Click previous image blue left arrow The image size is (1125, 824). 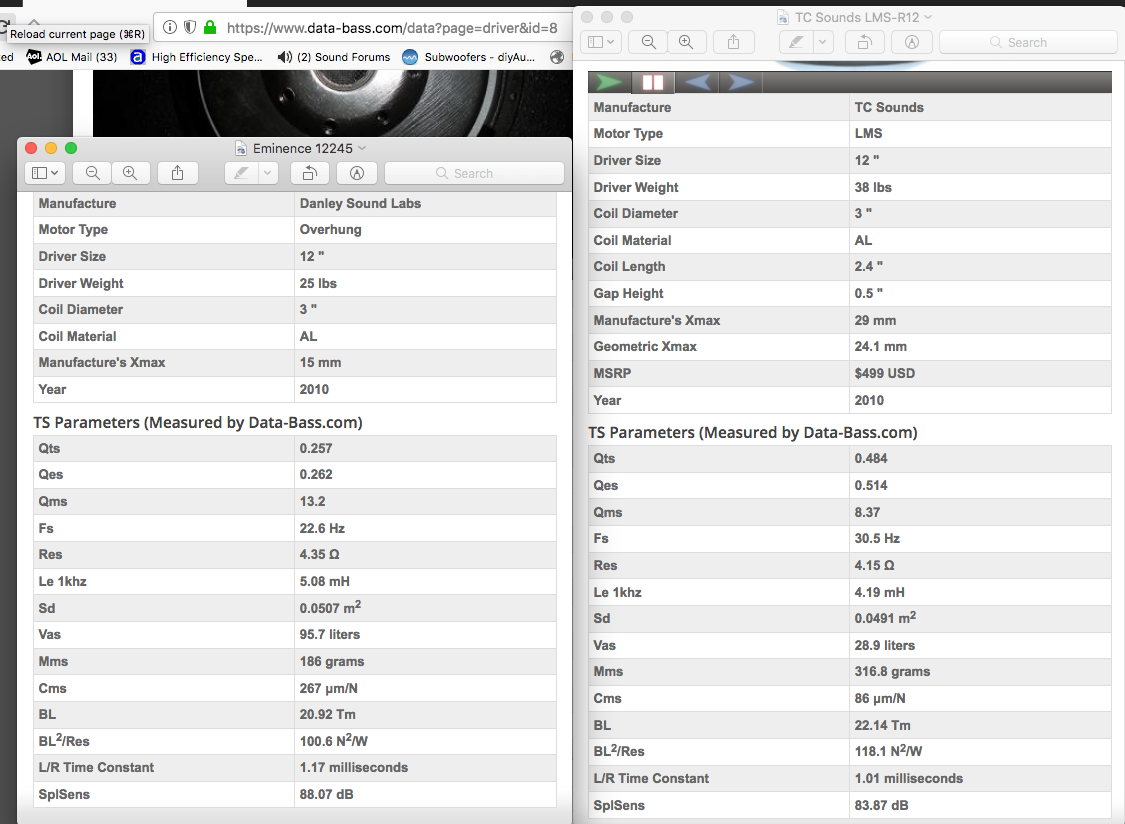(697, 82)
